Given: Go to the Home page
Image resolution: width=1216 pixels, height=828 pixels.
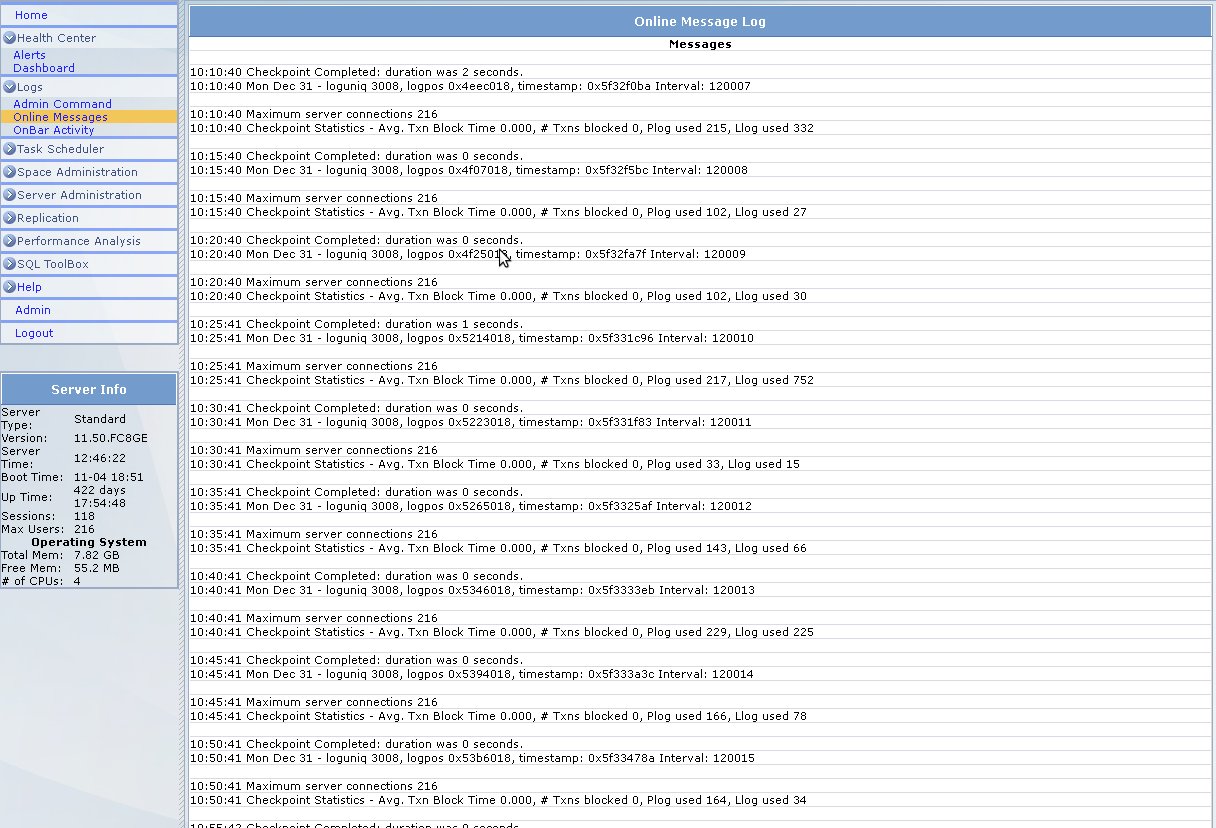Looking at the screenshot, I should [31, 15].
